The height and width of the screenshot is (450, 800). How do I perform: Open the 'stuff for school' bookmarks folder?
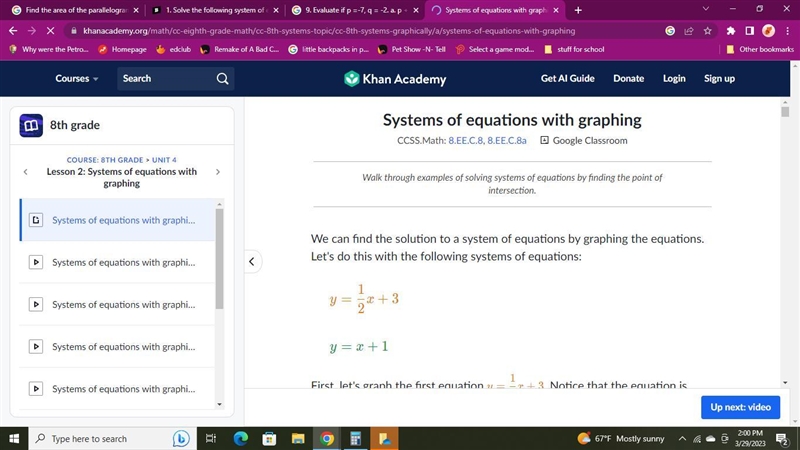[x=574, y=49]
